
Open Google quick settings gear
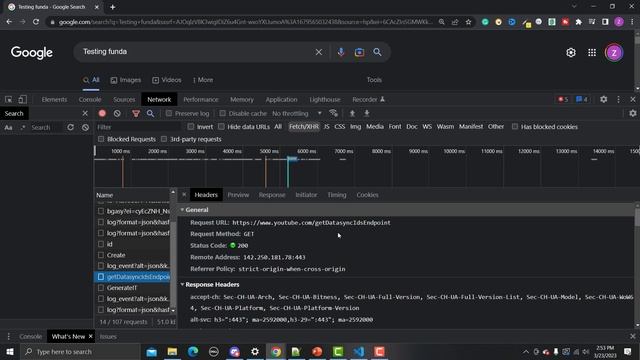coord(571,52)
